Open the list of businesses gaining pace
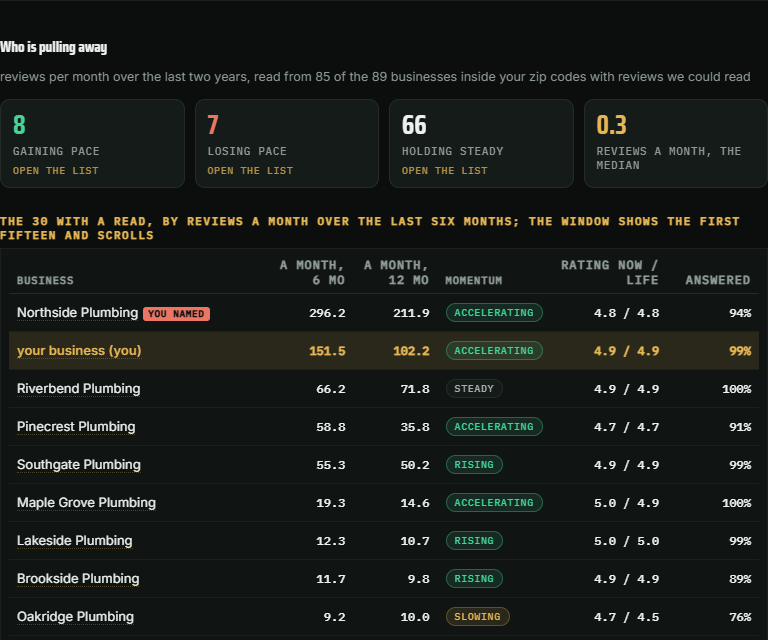Viewport: 768px width, 640px height. (55, 170)
